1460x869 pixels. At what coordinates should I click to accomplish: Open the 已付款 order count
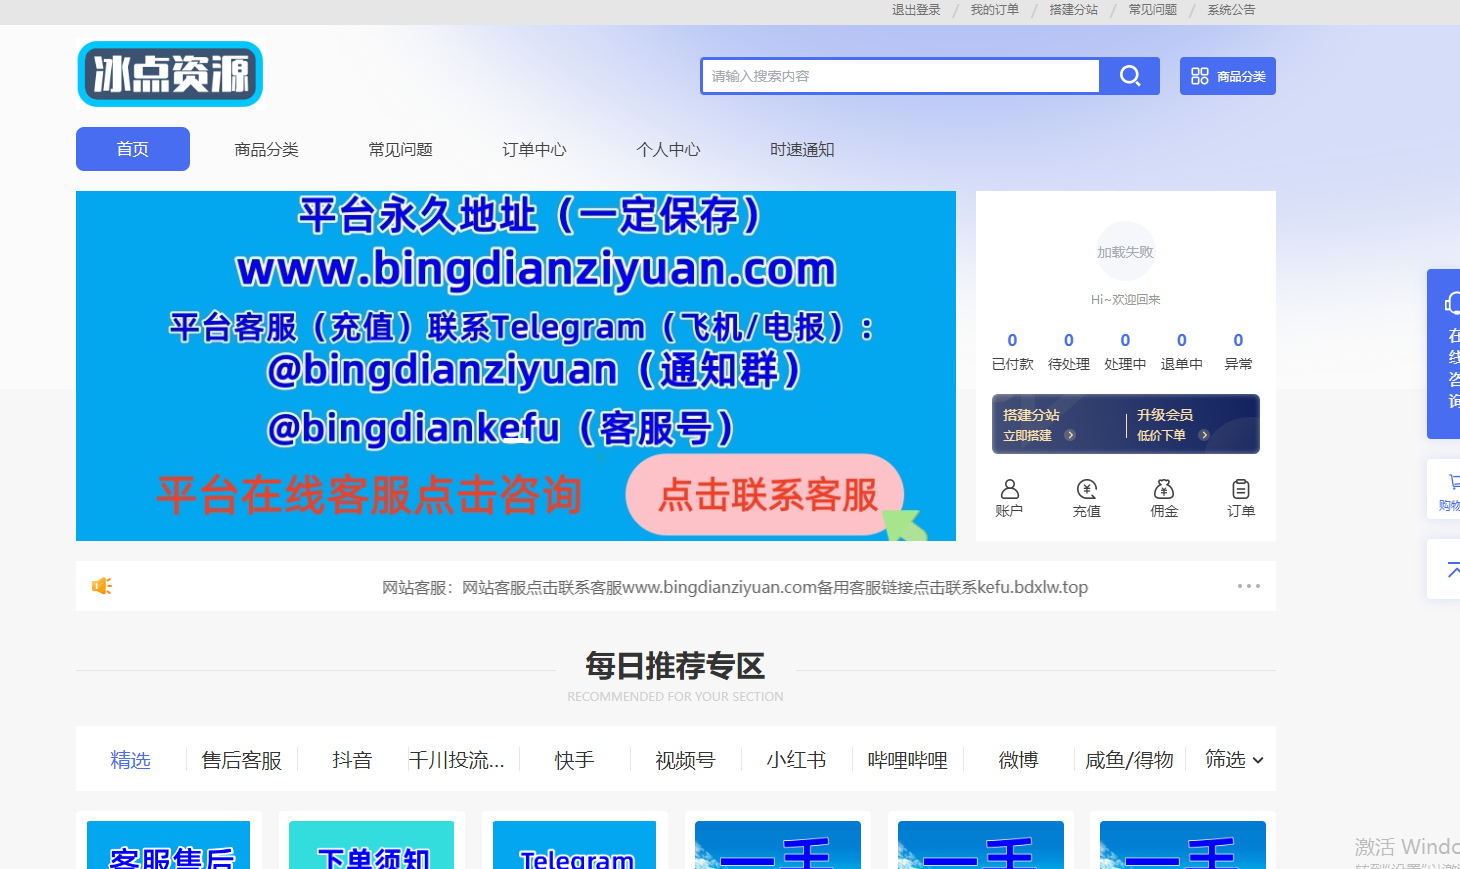1012,351
